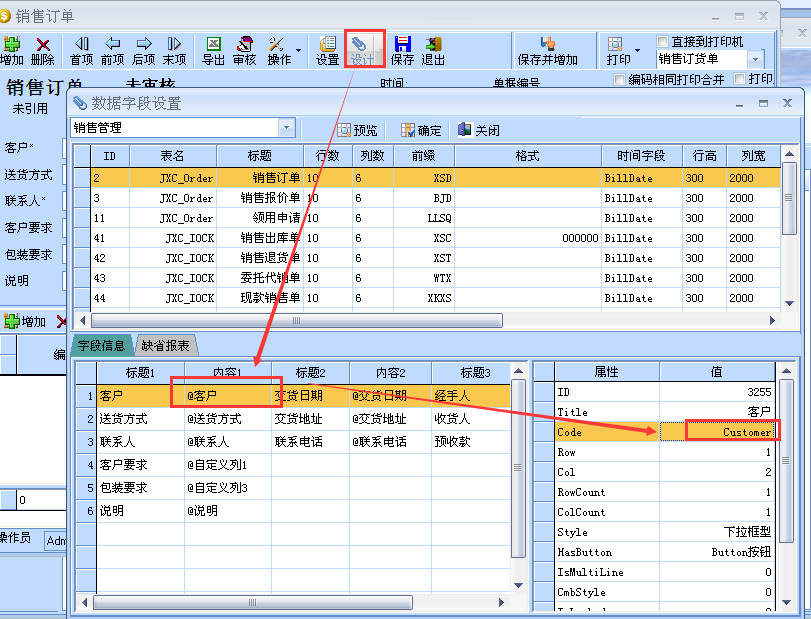Image resolution: width=811 pixels, height=619 pixels.
Task: Click scroll-up arrow of field grid
Action: pyautogui.click(x=518, y=371)
